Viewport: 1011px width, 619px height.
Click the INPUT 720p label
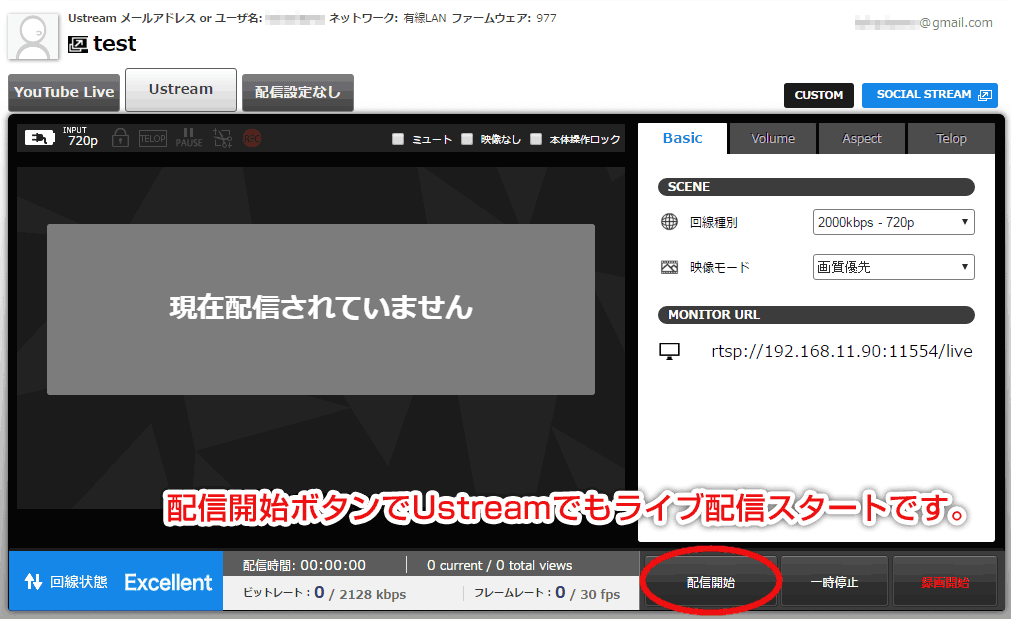pyautogui.click(x=81, y=137)
